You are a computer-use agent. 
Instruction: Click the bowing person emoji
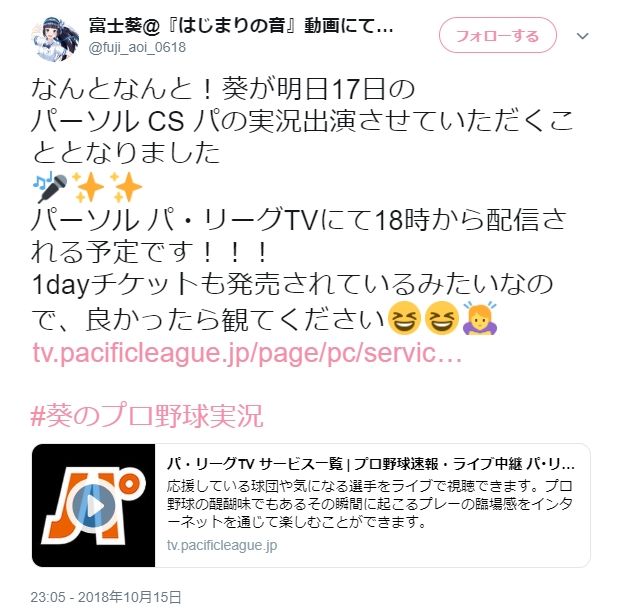[480, 318]
